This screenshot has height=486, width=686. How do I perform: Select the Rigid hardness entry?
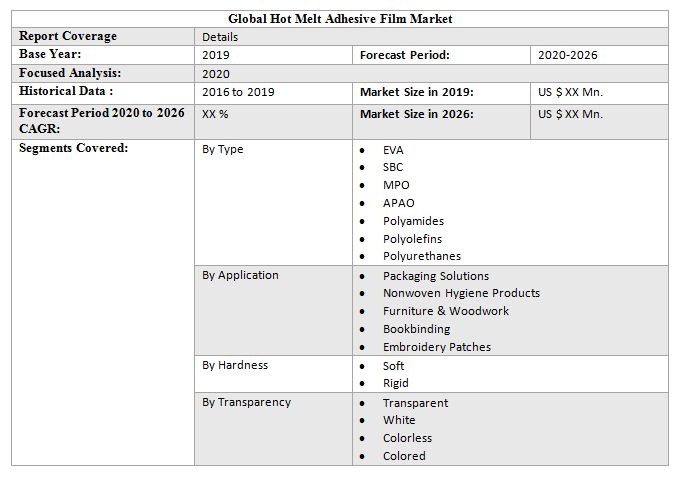(396, 383)
